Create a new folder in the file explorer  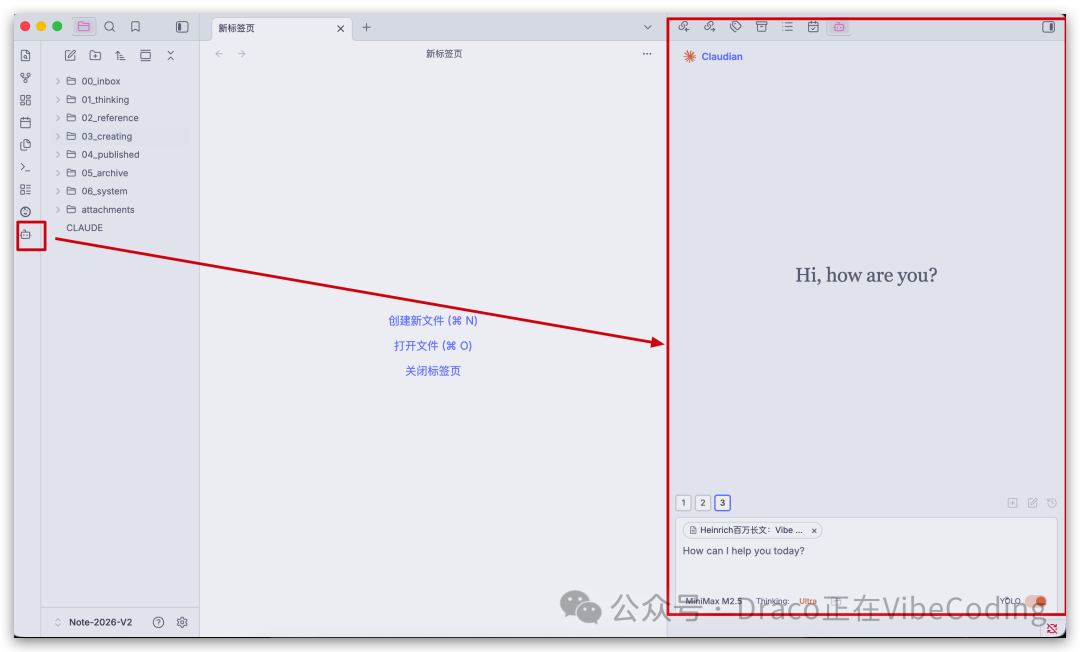pos(95,55)
